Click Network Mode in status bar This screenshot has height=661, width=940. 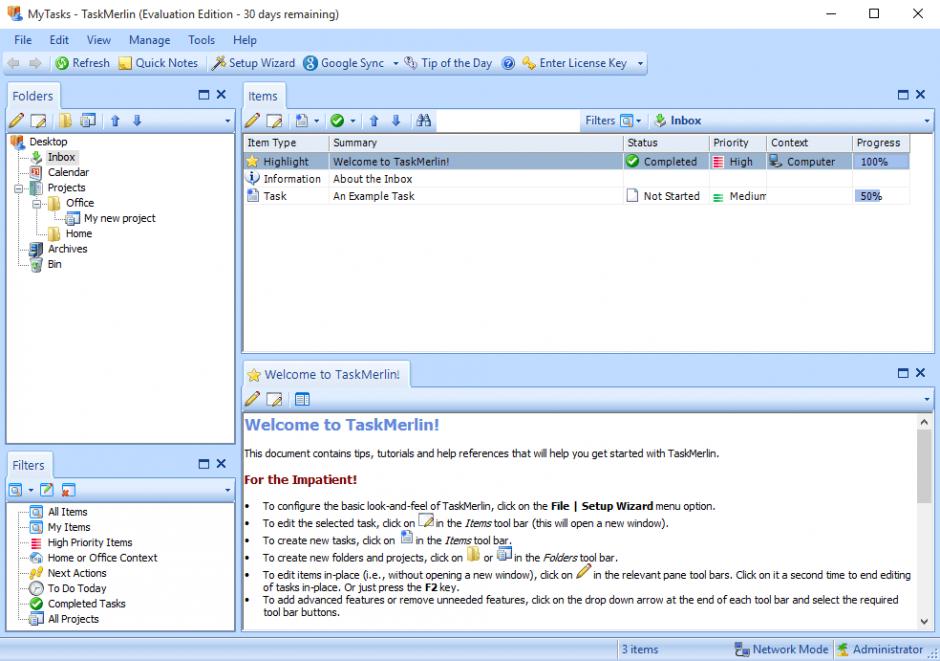pyautogui.click(x=782, y=649)
